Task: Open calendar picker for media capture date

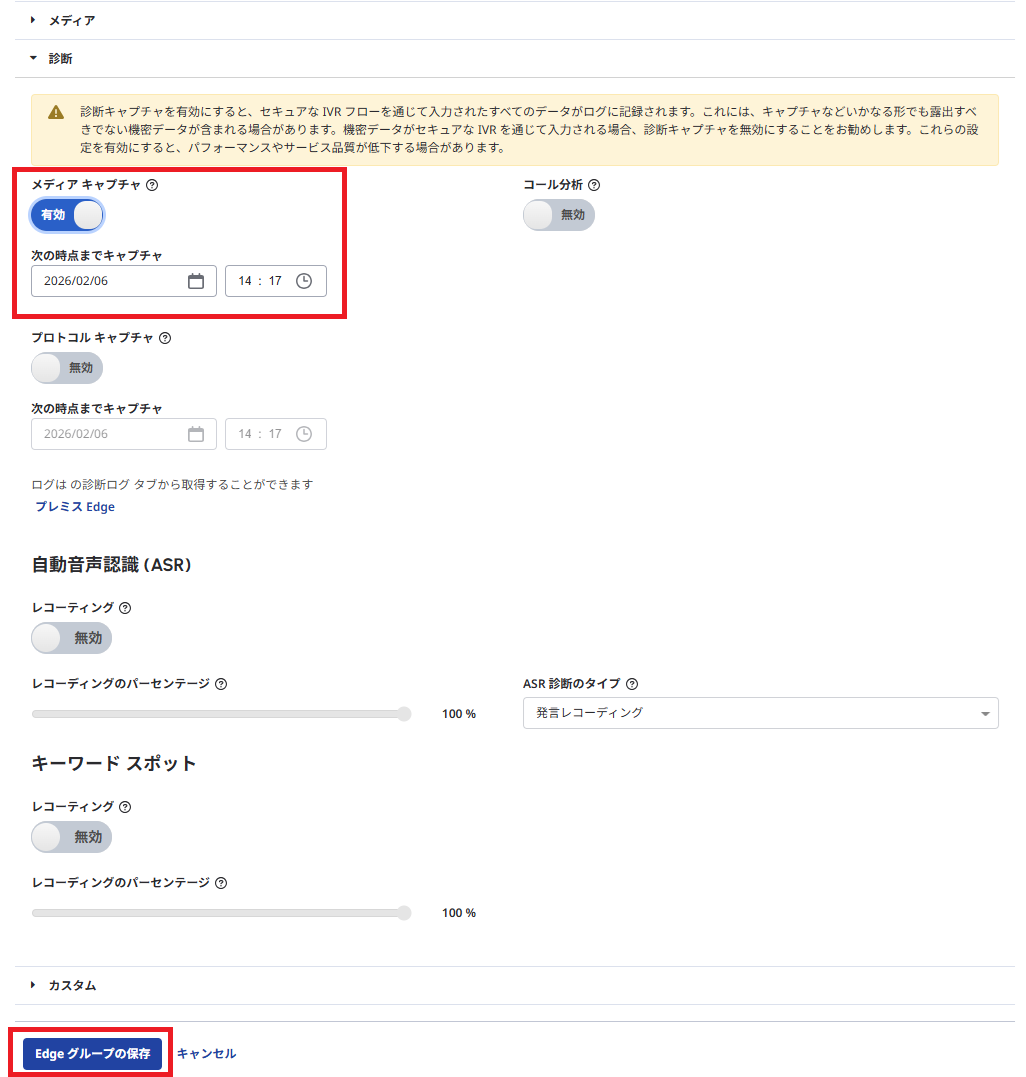Action: pyautogui.click(x=196, y=281)
